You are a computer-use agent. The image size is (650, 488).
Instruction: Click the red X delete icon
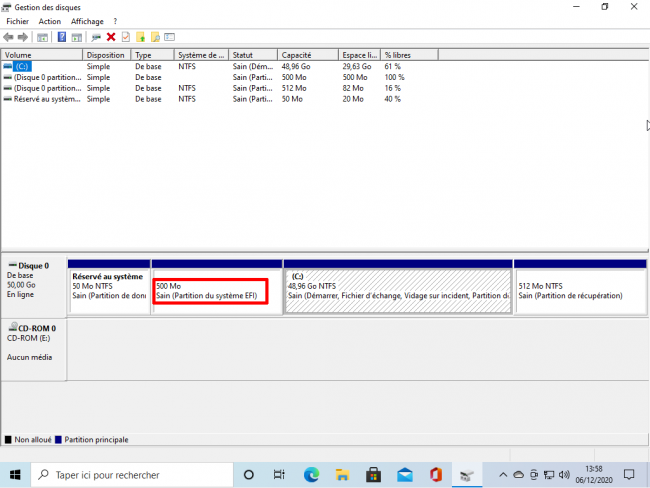(111, 37)
